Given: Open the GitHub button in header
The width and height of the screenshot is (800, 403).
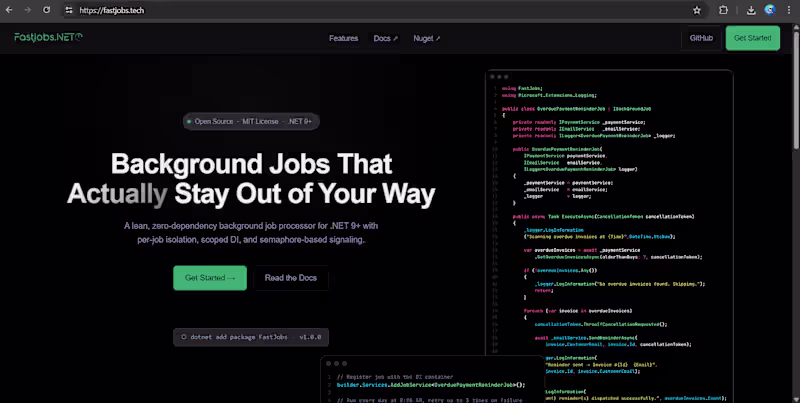Looking at the screenshot, I should pyautogui.click(x=701, y=38).
